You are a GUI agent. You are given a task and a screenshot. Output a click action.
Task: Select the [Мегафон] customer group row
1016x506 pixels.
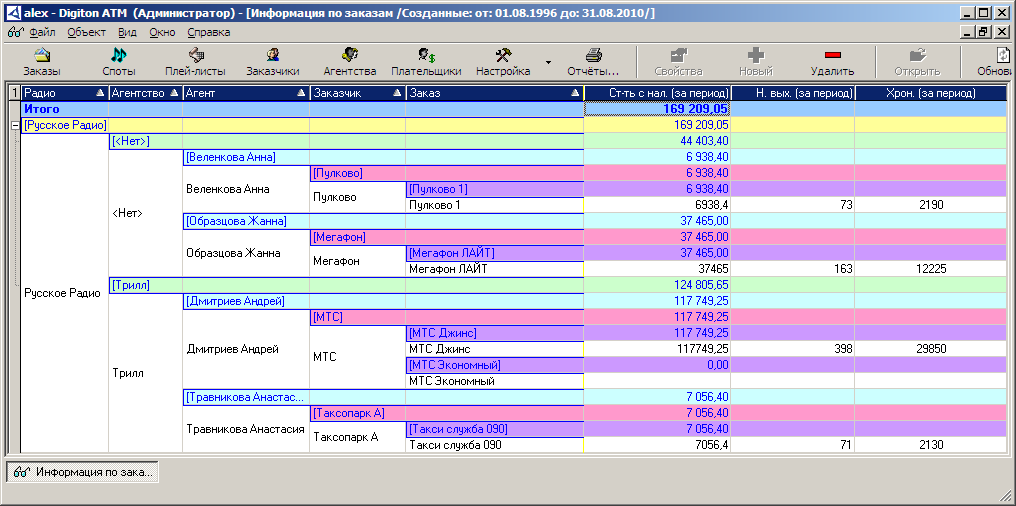658,237
